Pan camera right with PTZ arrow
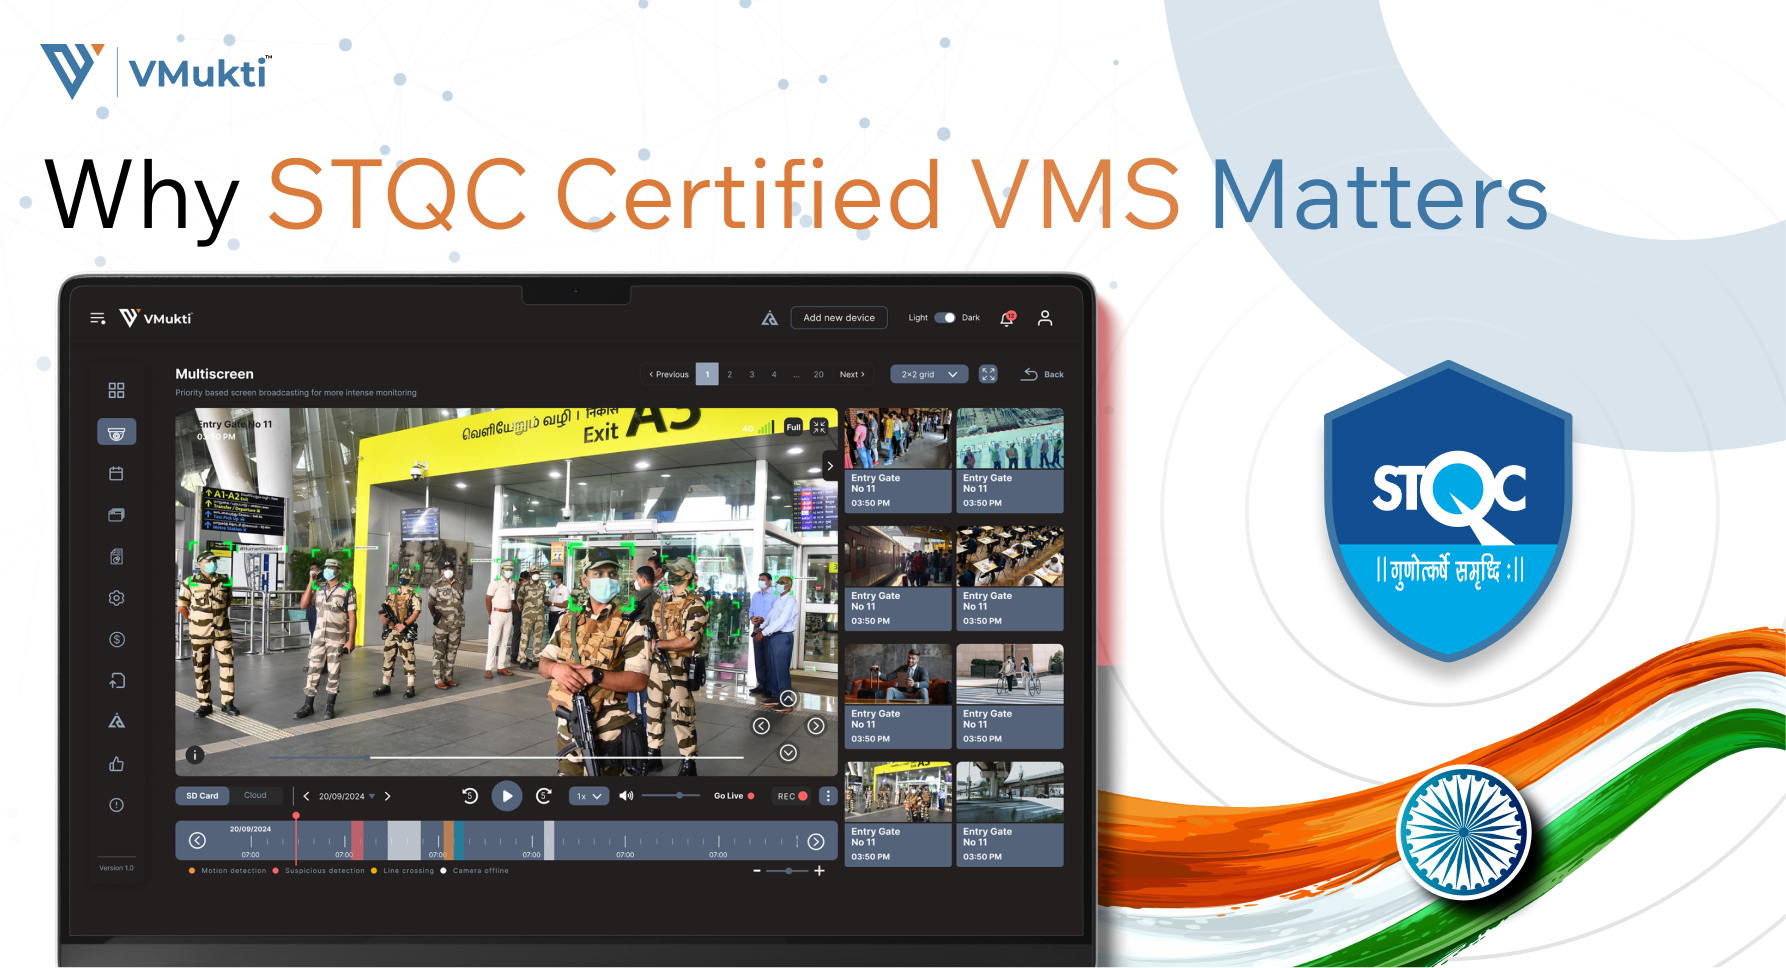The width and height of the screenshot is (1786, 968). 816,726
